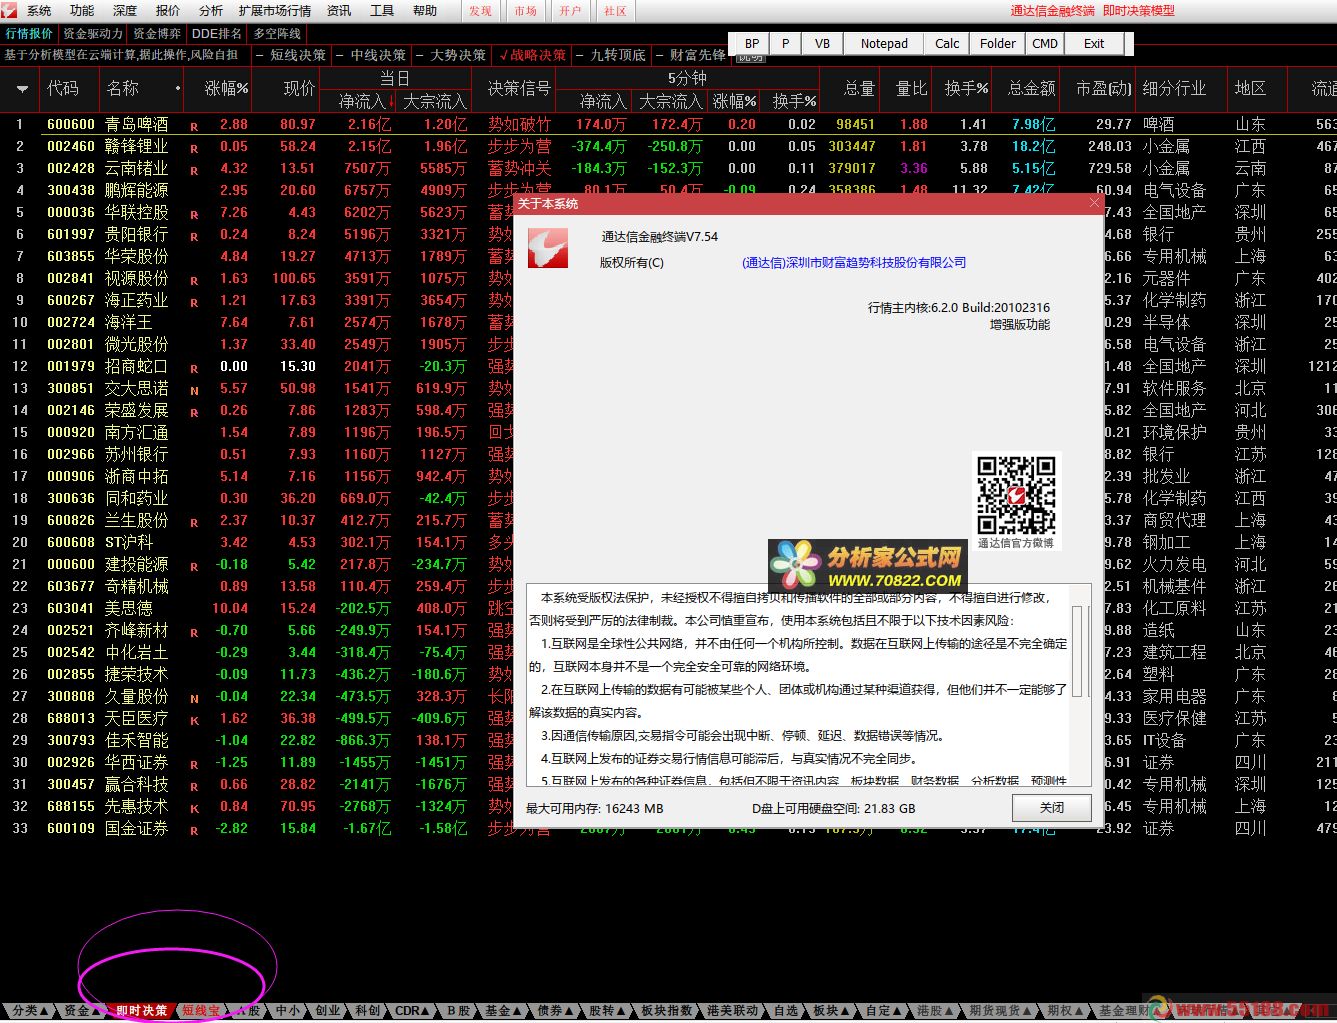Click the K marker on 天臣医疗 row
This screenshot has width=1337, height=1023.
tap(194, 721)
